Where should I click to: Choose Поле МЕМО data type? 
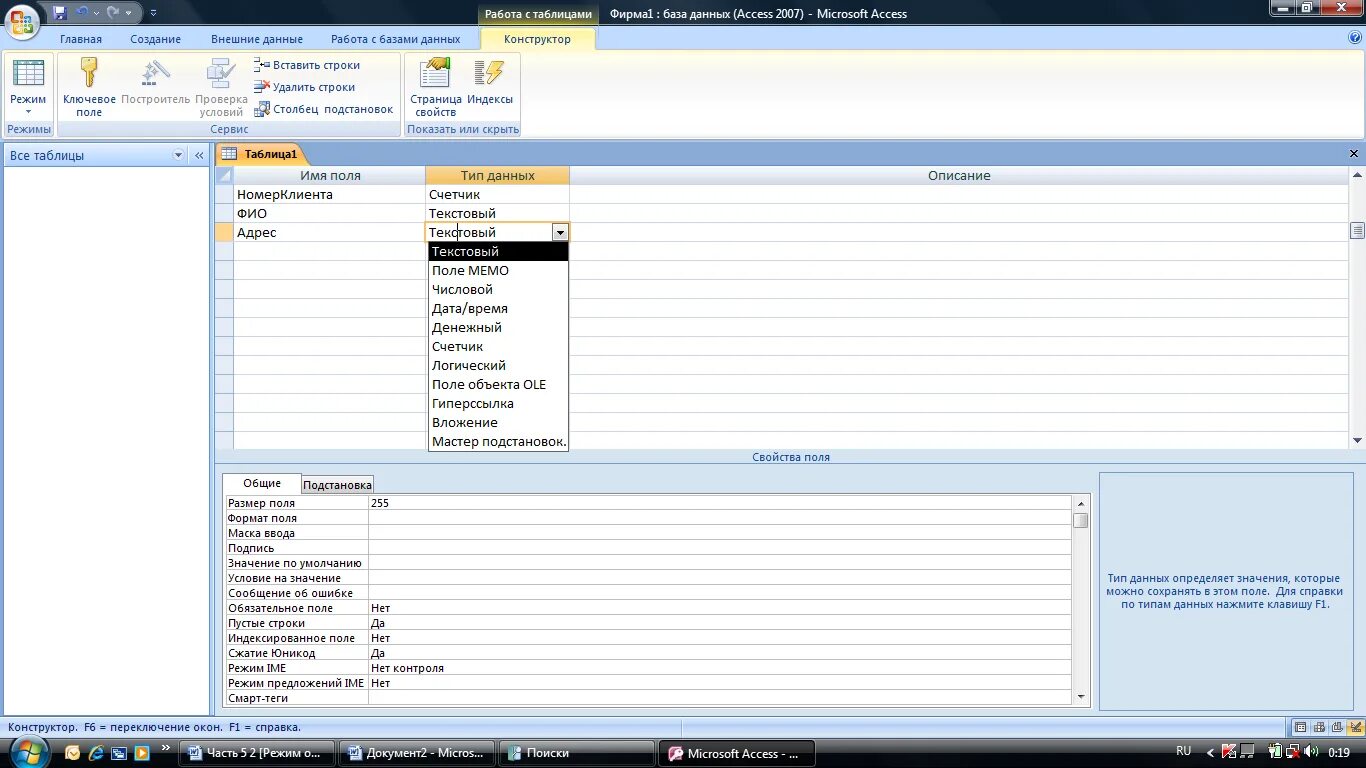pyautogui.click(x=498, y=271)
